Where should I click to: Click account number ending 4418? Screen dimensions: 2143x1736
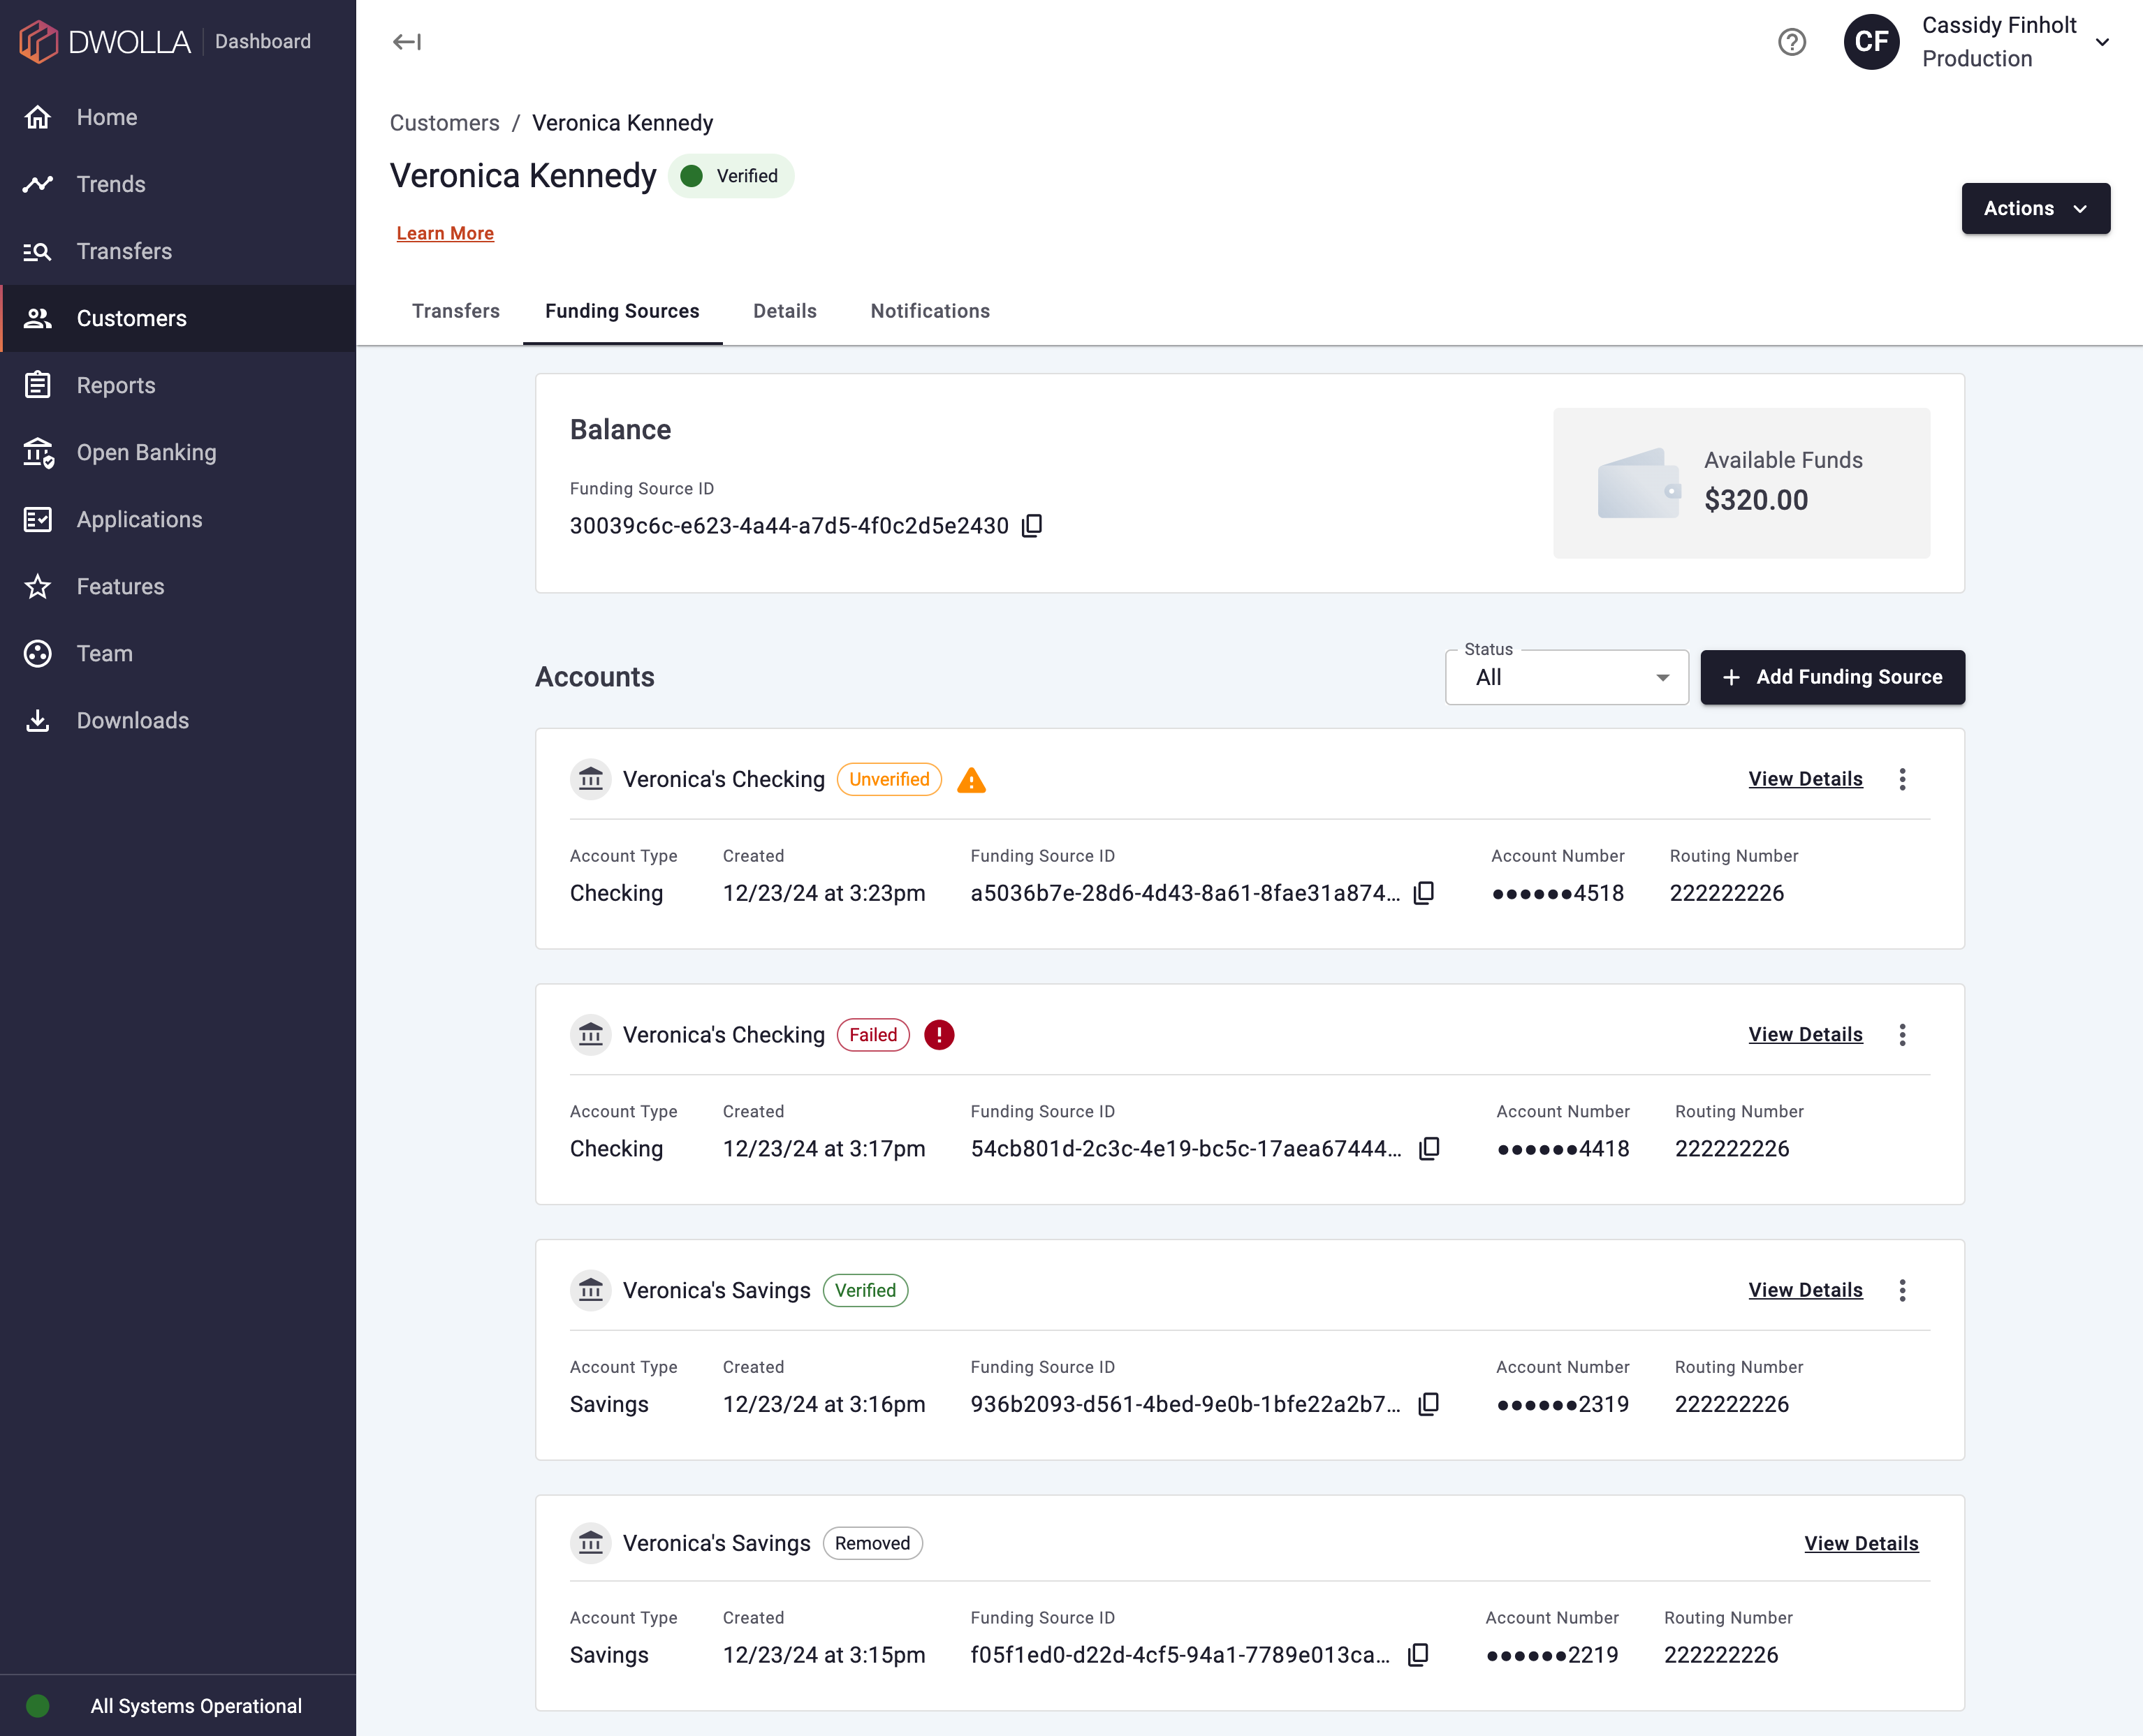pos(1563,1149)
